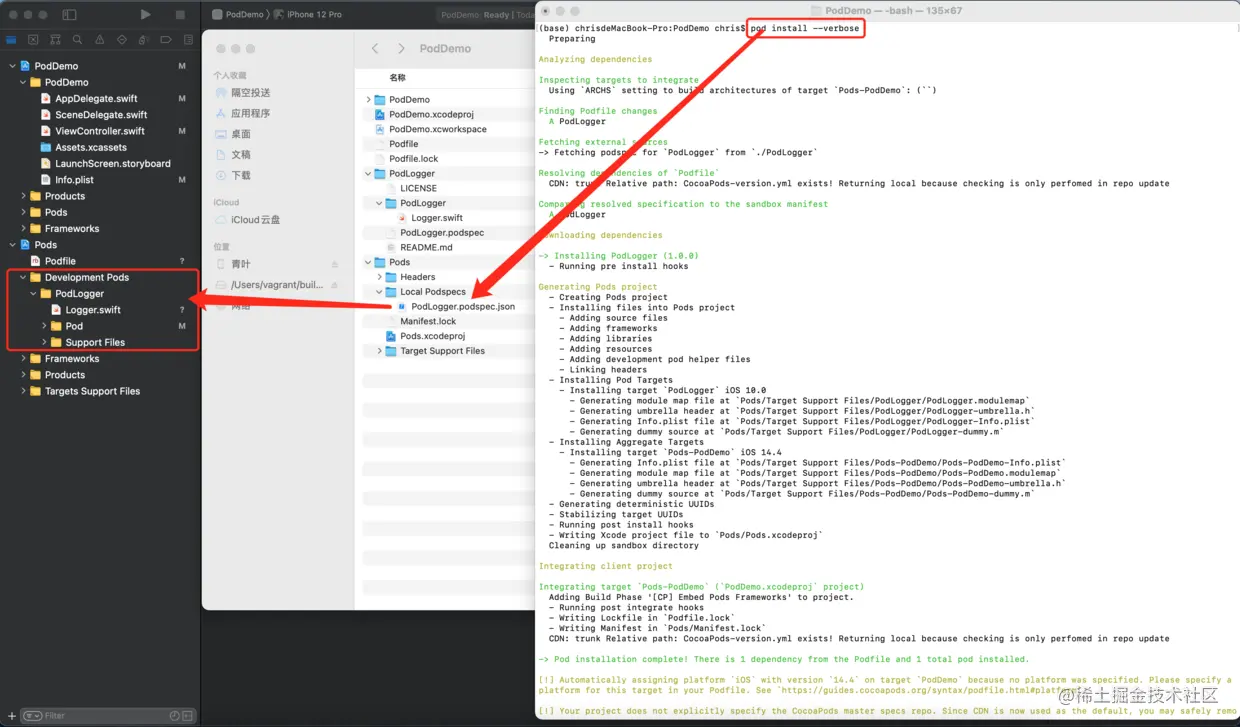
Task: Open the Podfile under Pods project in Xcode
Action: pos(60,261)
